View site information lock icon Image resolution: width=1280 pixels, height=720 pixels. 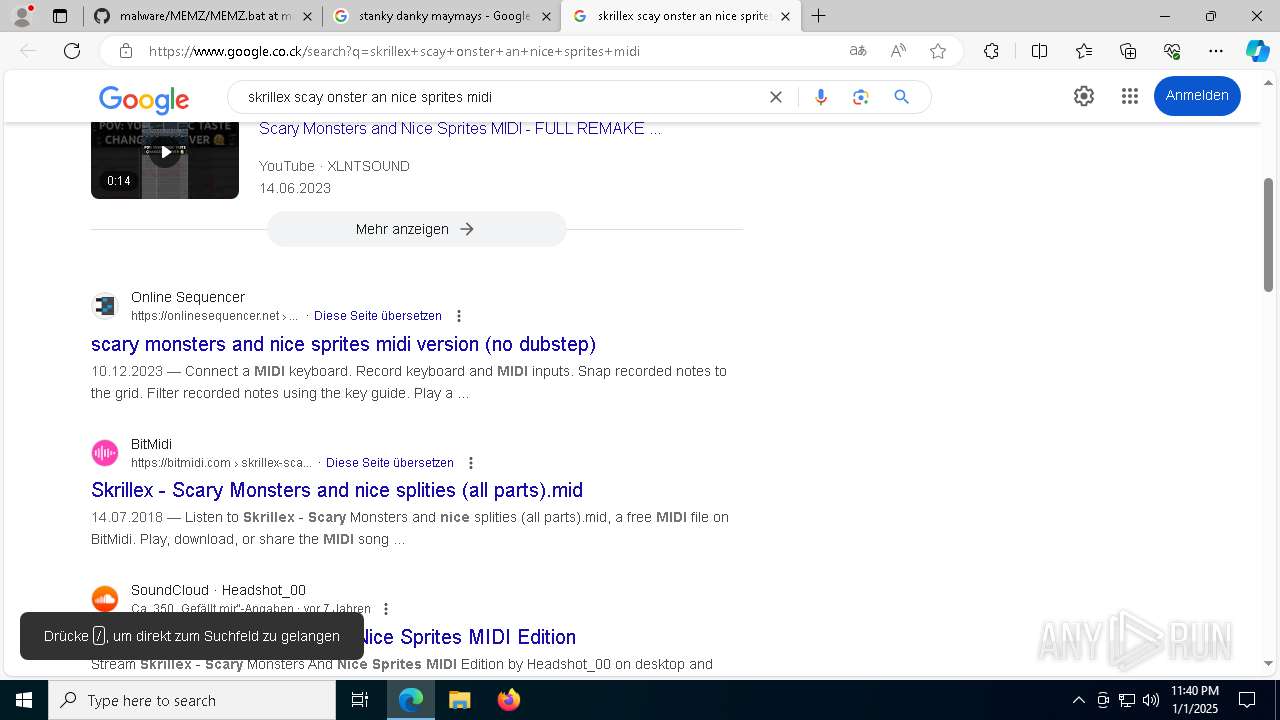pyautogui.click(x=125, y=51)
